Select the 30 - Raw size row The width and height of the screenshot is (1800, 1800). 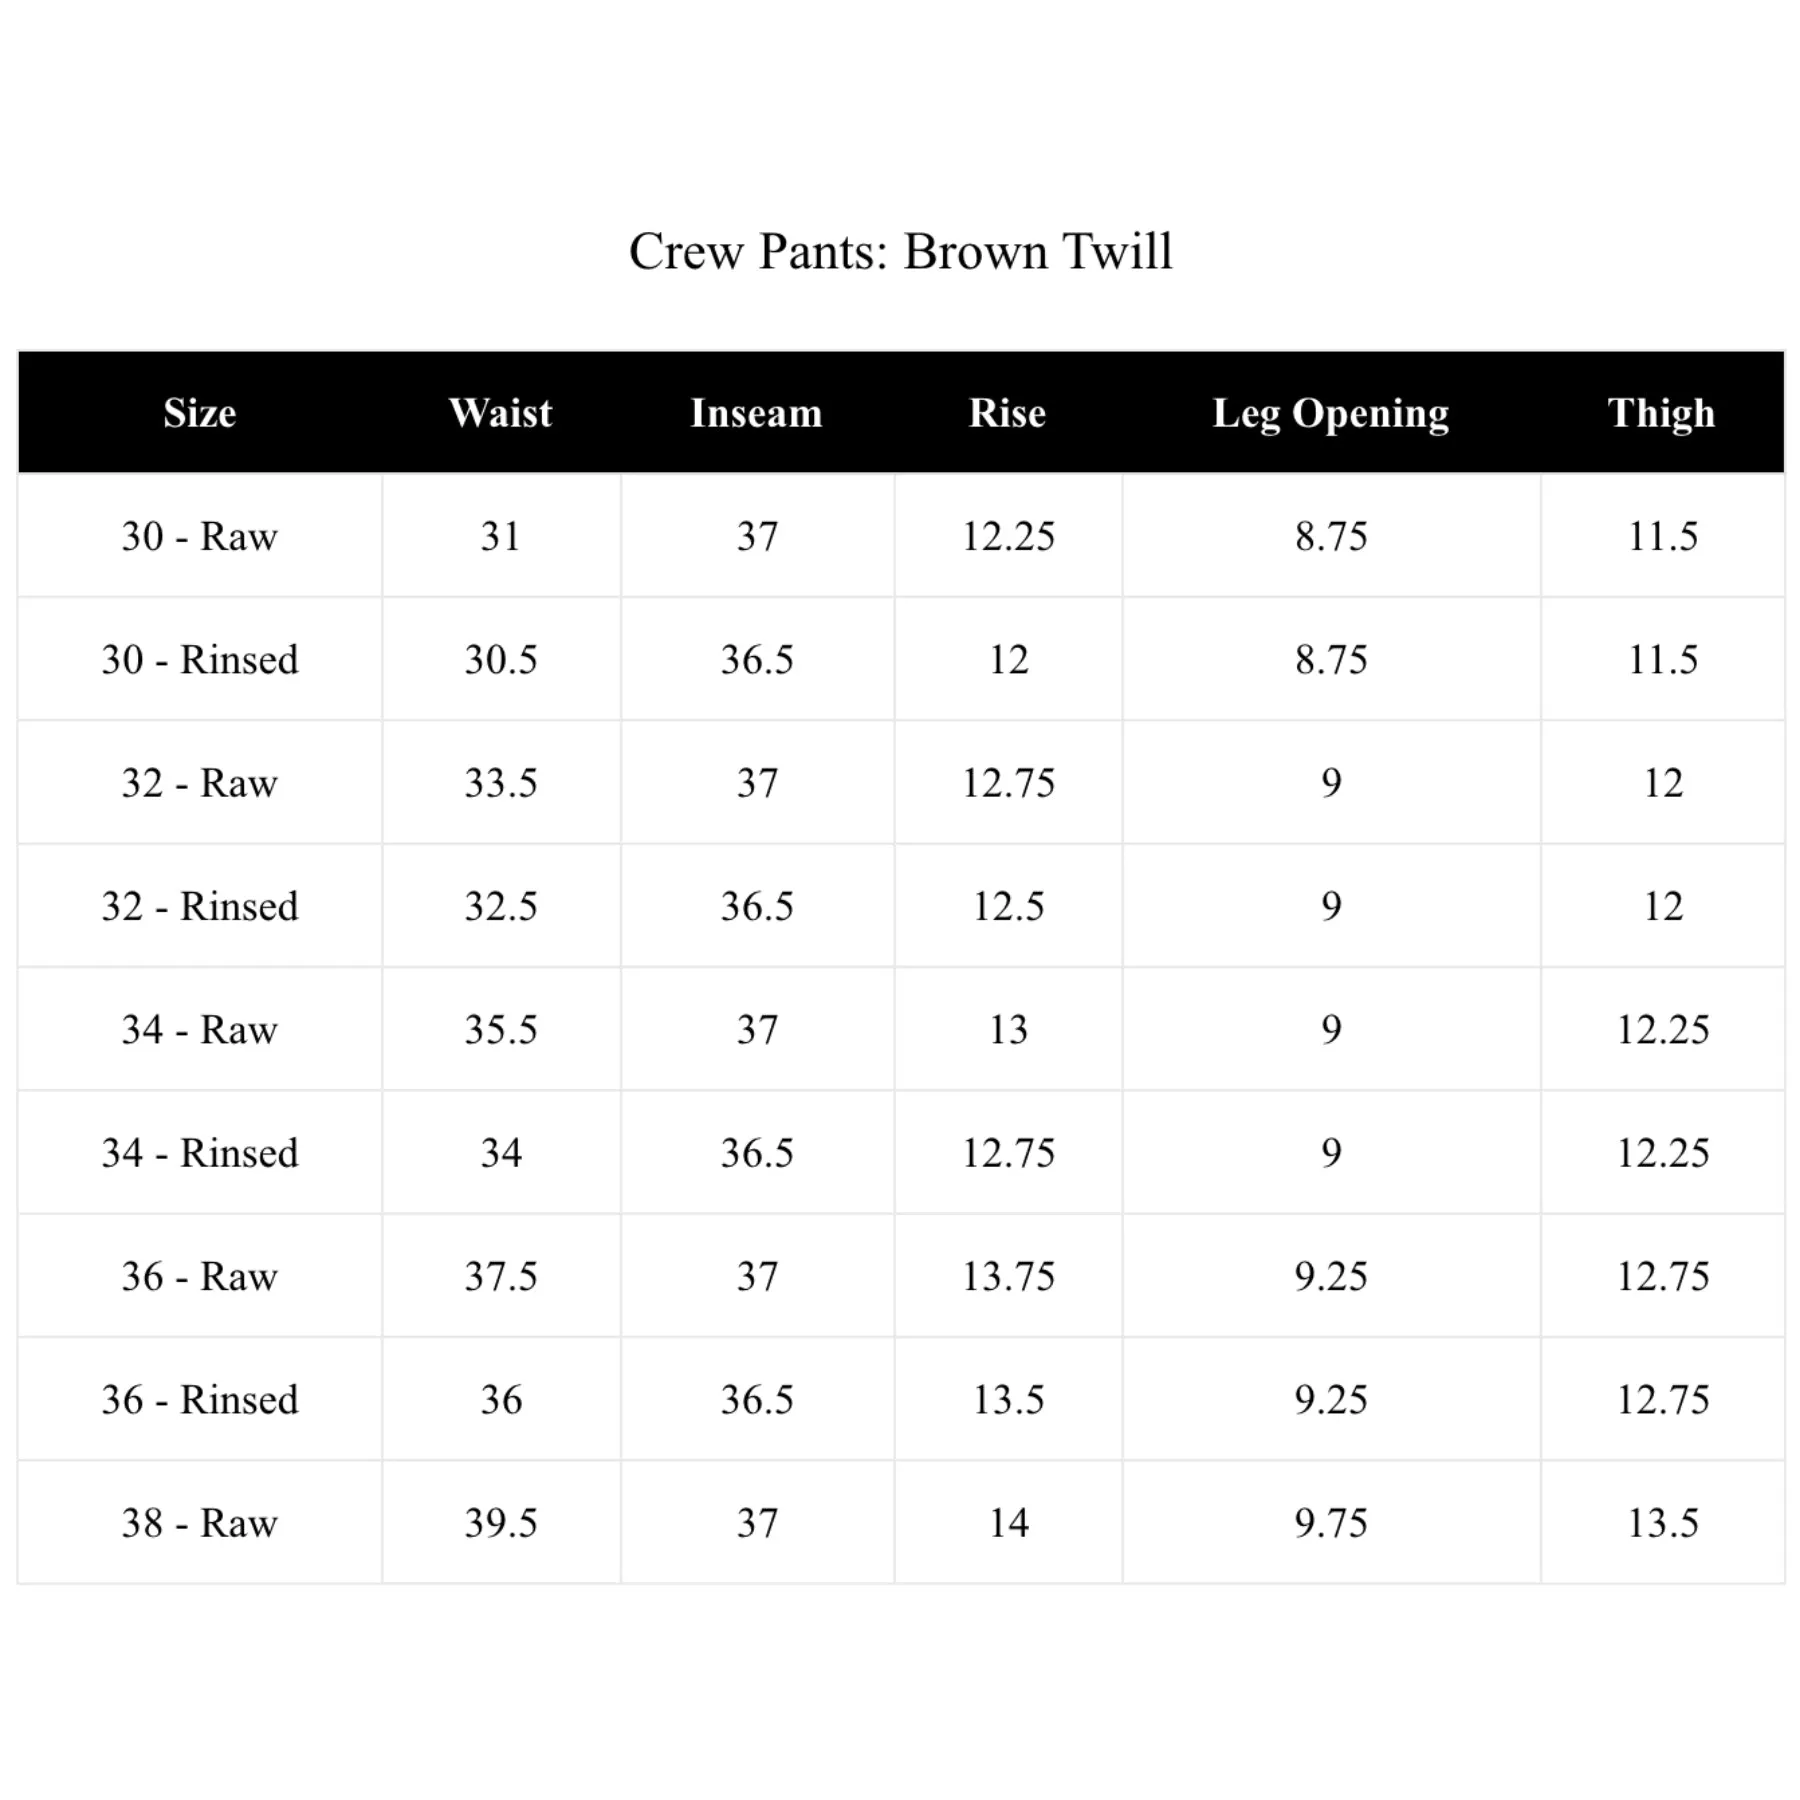click(x=900, y=536)
